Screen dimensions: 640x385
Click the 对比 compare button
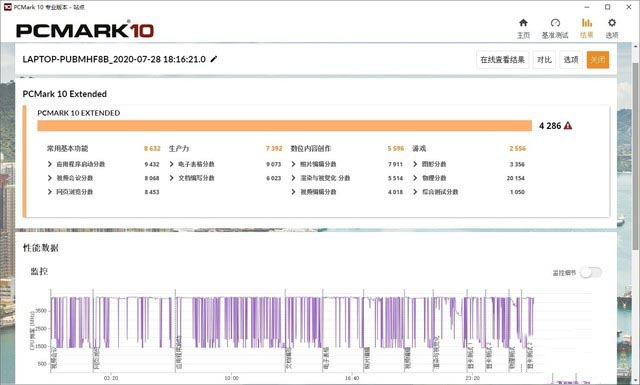tap(544, 60)
